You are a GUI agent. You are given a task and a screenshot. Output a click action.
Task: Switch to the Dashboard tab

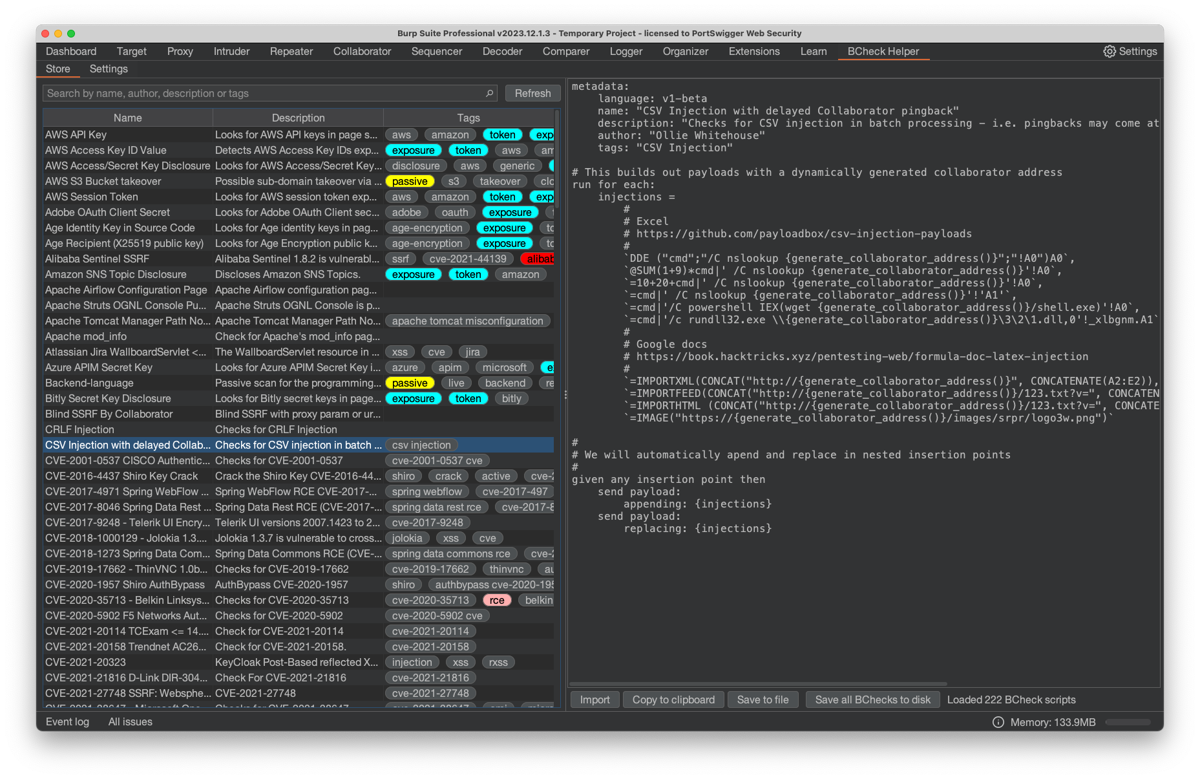tap(71, 51)
